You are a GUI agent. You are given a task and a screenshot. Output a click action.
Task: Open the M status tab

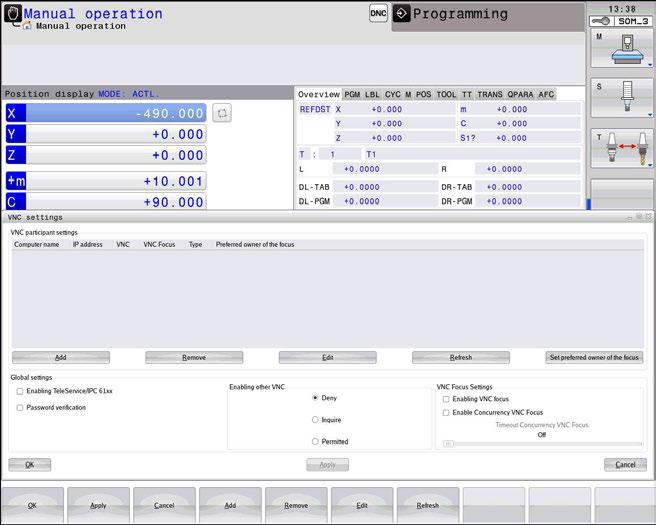(408, 95)
